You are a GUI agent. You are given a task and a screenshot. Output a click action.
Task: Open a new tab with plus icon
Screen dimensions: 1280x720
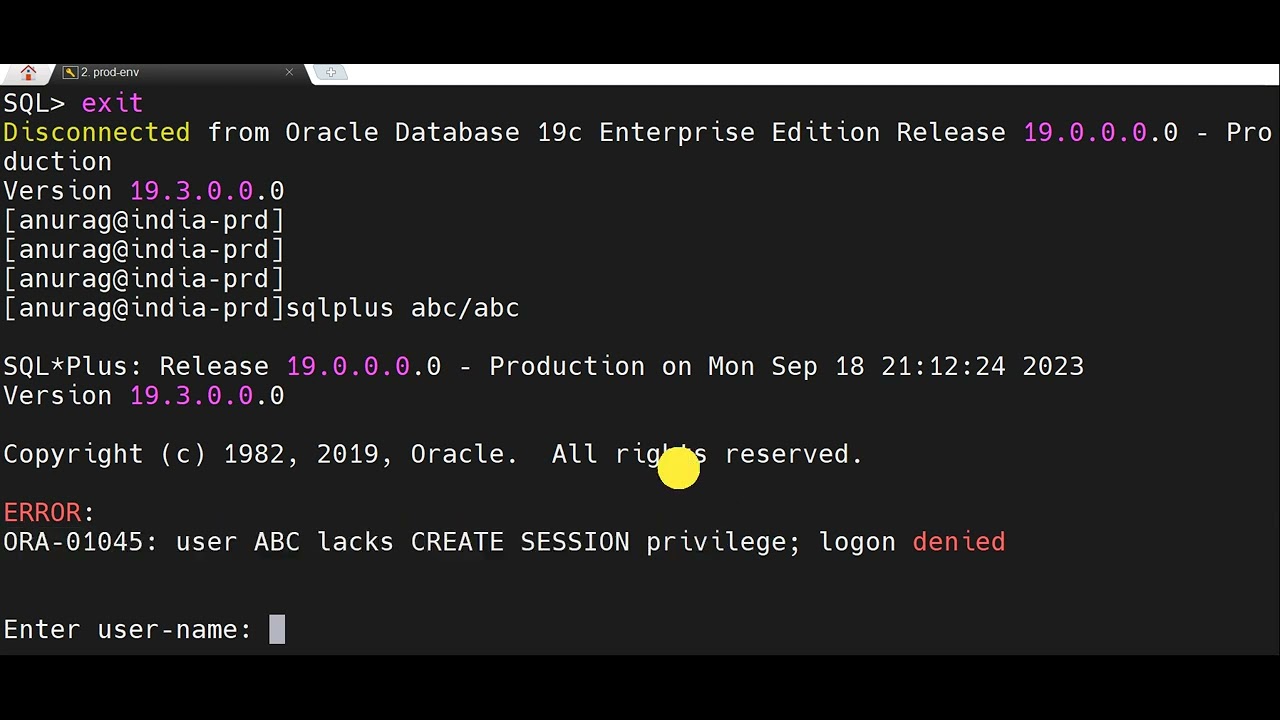point(331,72)
